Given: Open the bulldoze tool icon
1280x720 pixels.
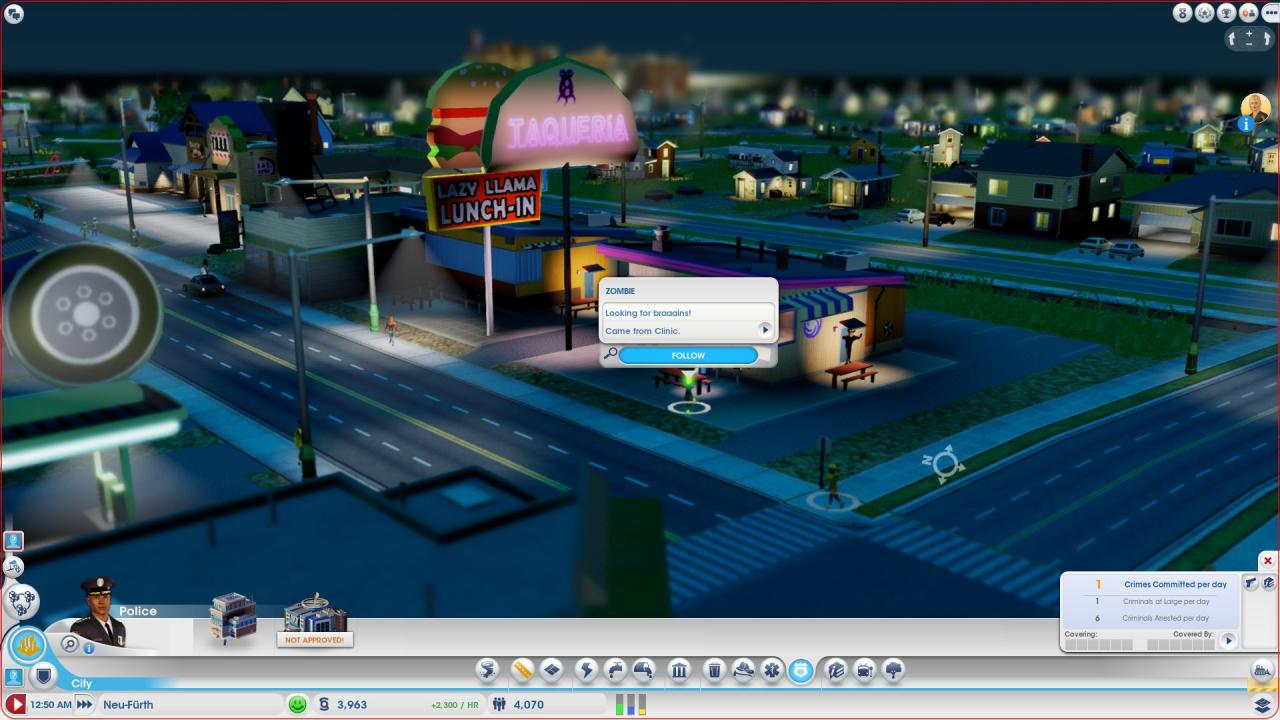Looking at the screenshot, I should click(x=1262, y=670).
